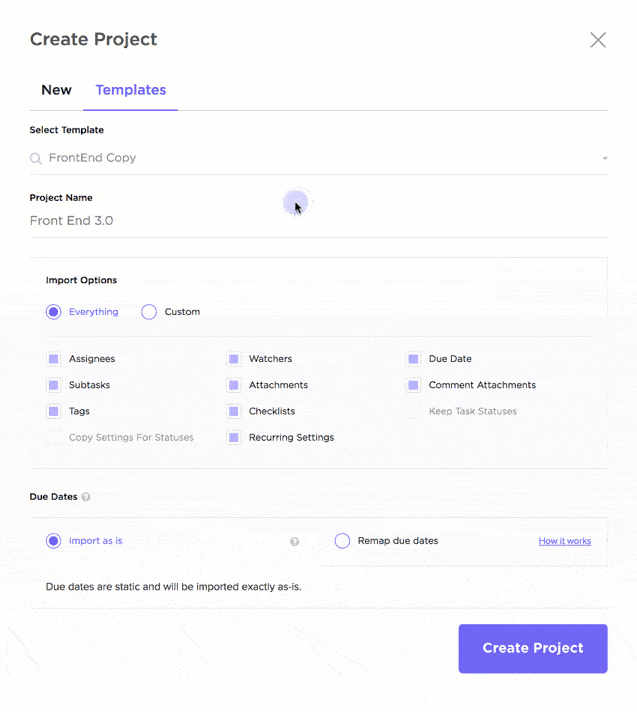Click the Create Project button
The width and height of the screenshot is (637, 712).
(x=532, y=648)
